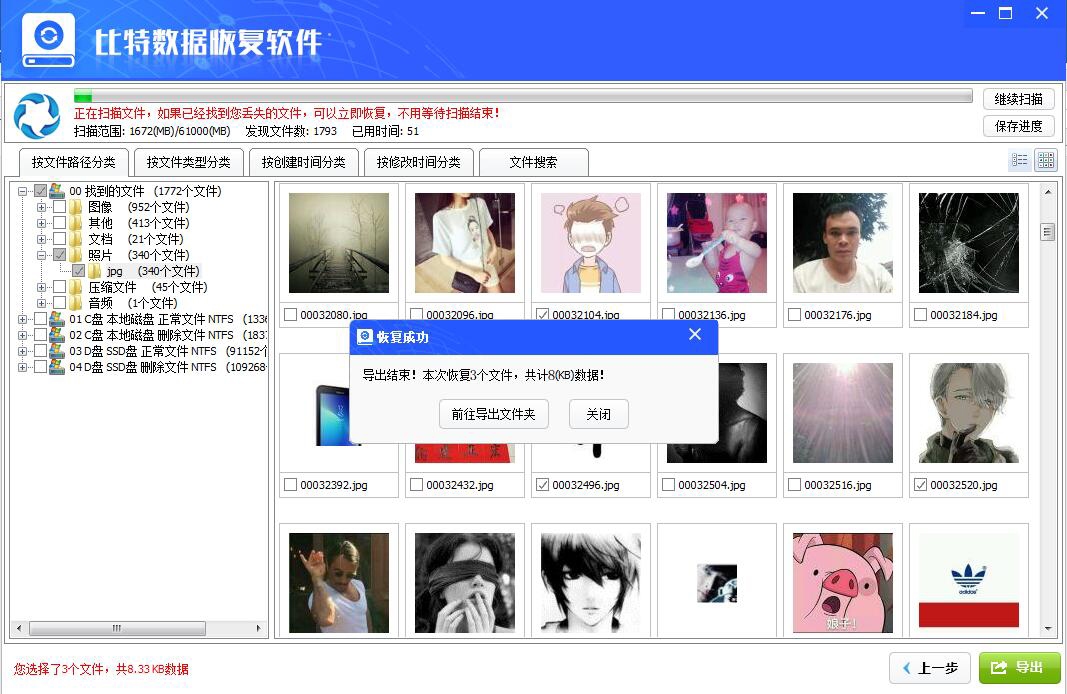Click 关闭 button in the dialog
The image size is (1067, 694).
[x=599, y=414]
